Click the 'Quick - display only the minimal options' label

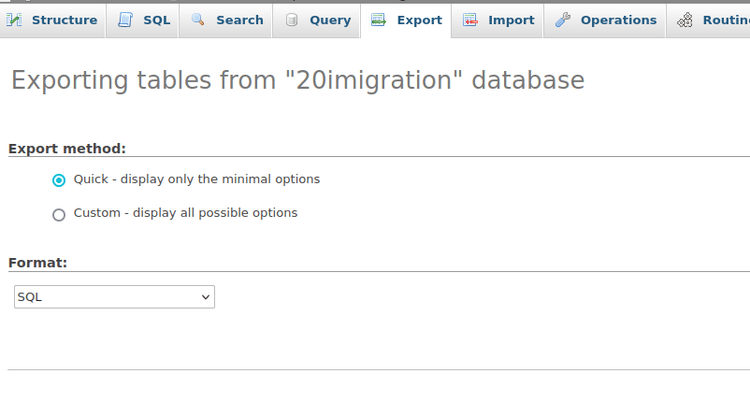click(x=197, y=179)
